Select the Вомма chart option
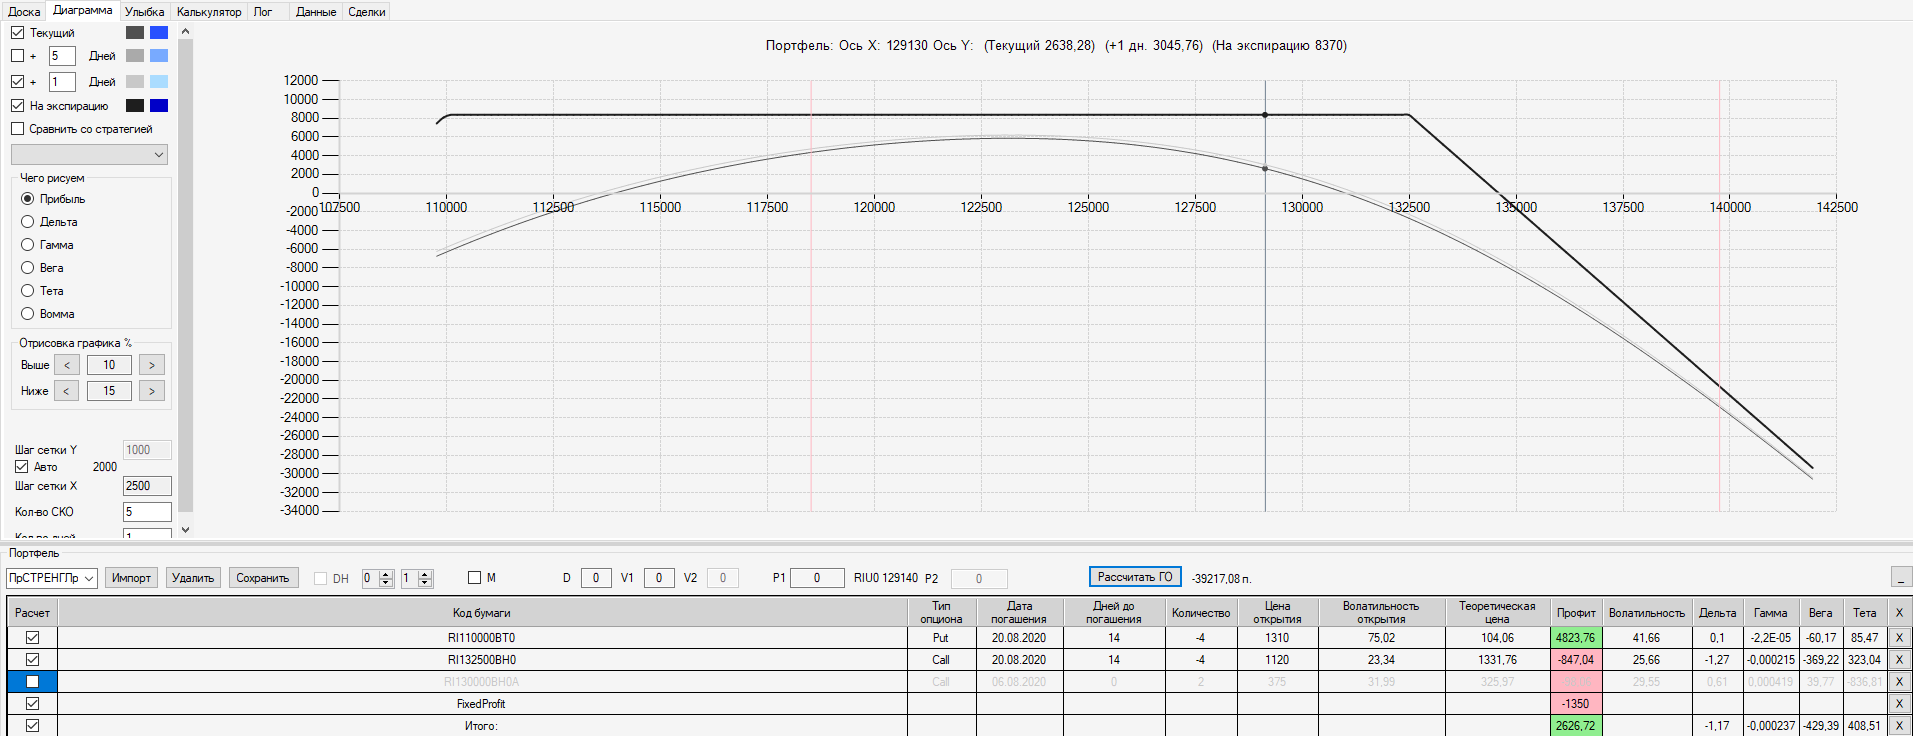Image resolution: width=1913 pixels, height=736 pixels. click(x=28, y=314)
